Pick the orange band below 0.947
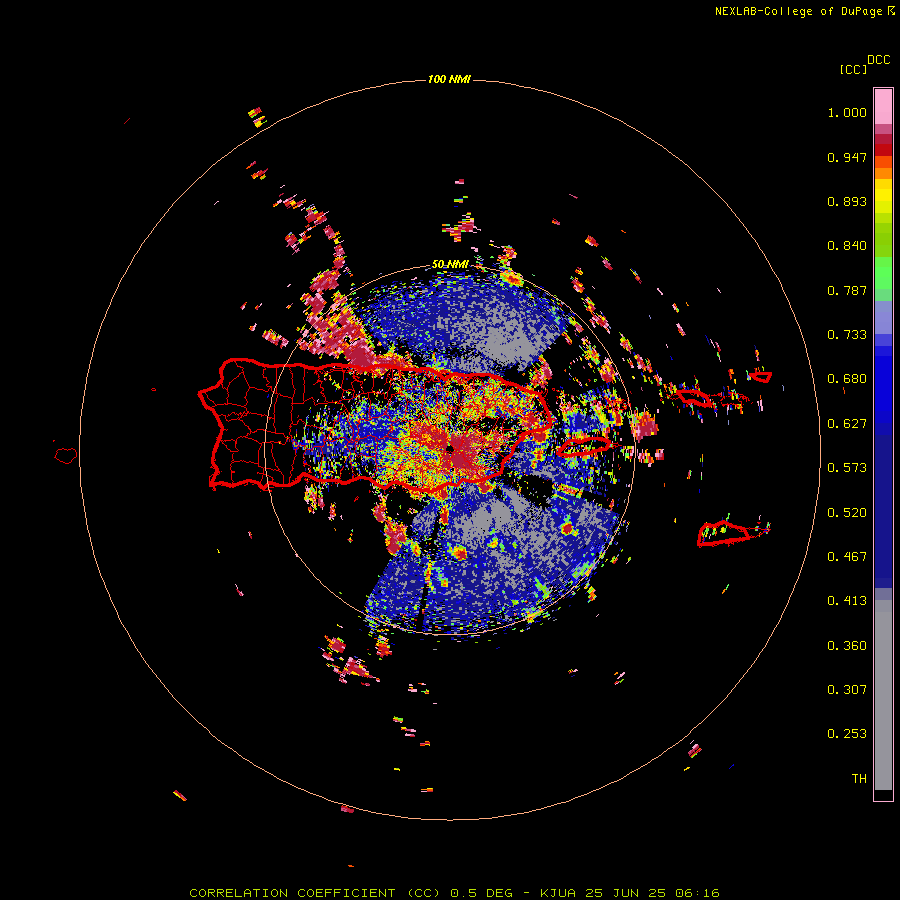Screen dimensions: 900x900 tap(883, 162)
